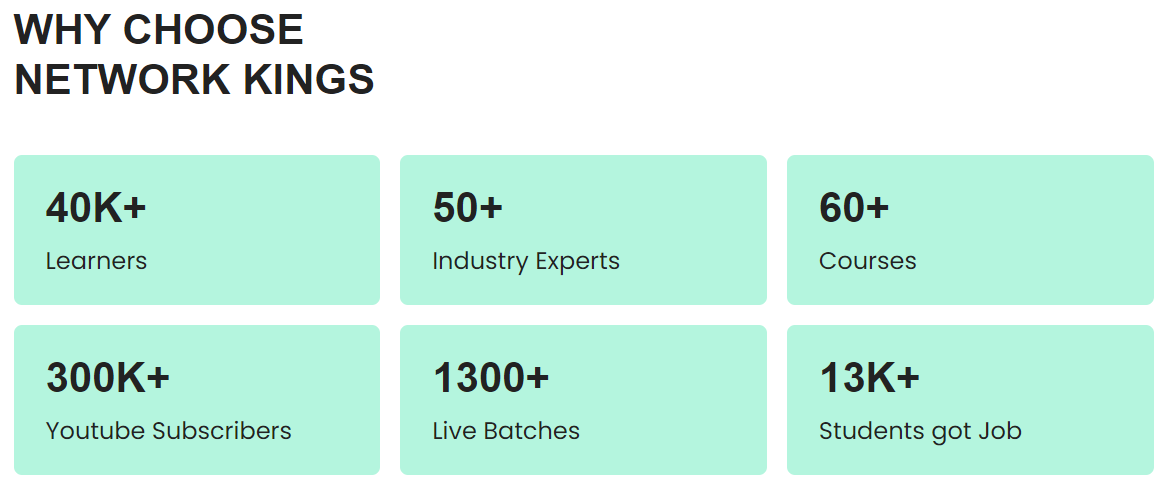Click the 1300+ number
Image resolution: width=1176 pixels, height=501 pixels.
tap(491, 377)
